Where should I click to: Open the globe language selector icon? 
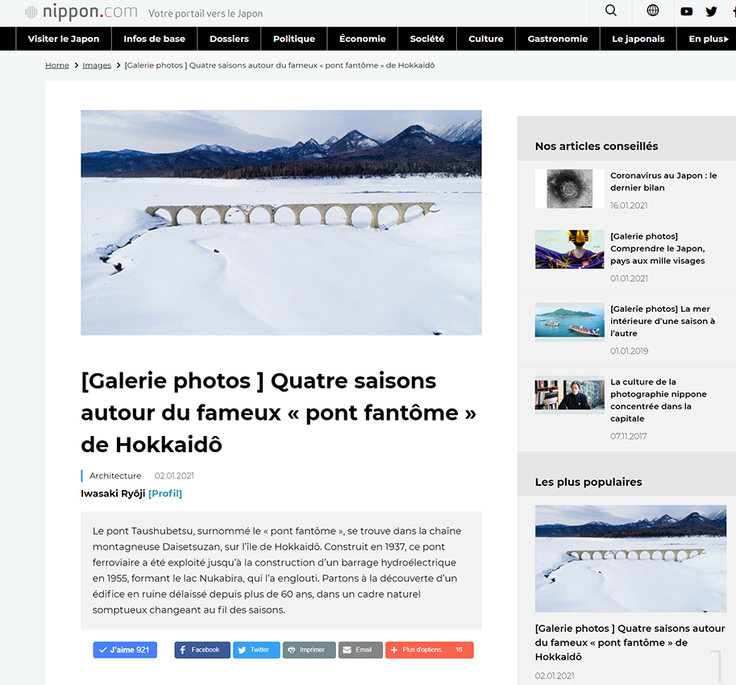point(652,10)
